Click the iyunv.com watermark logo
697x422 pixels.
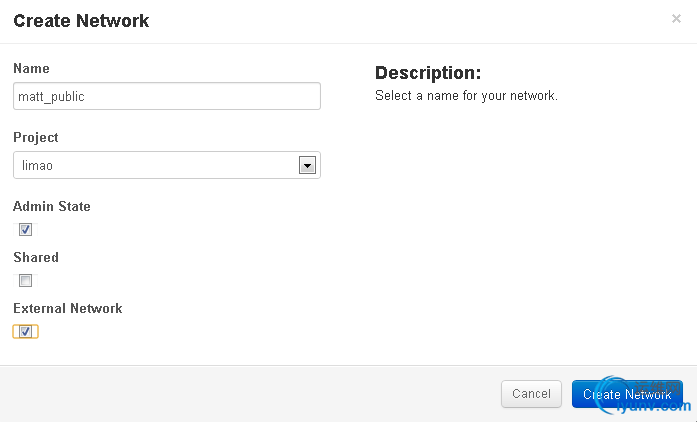[x=646, y=395]
